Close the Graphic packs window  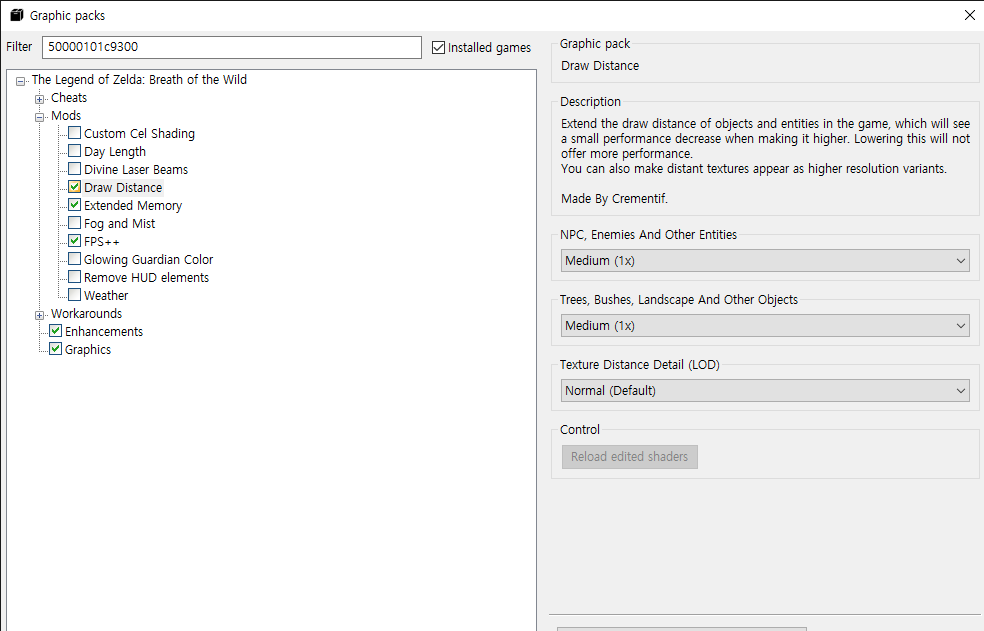click(x=970, y=15)
